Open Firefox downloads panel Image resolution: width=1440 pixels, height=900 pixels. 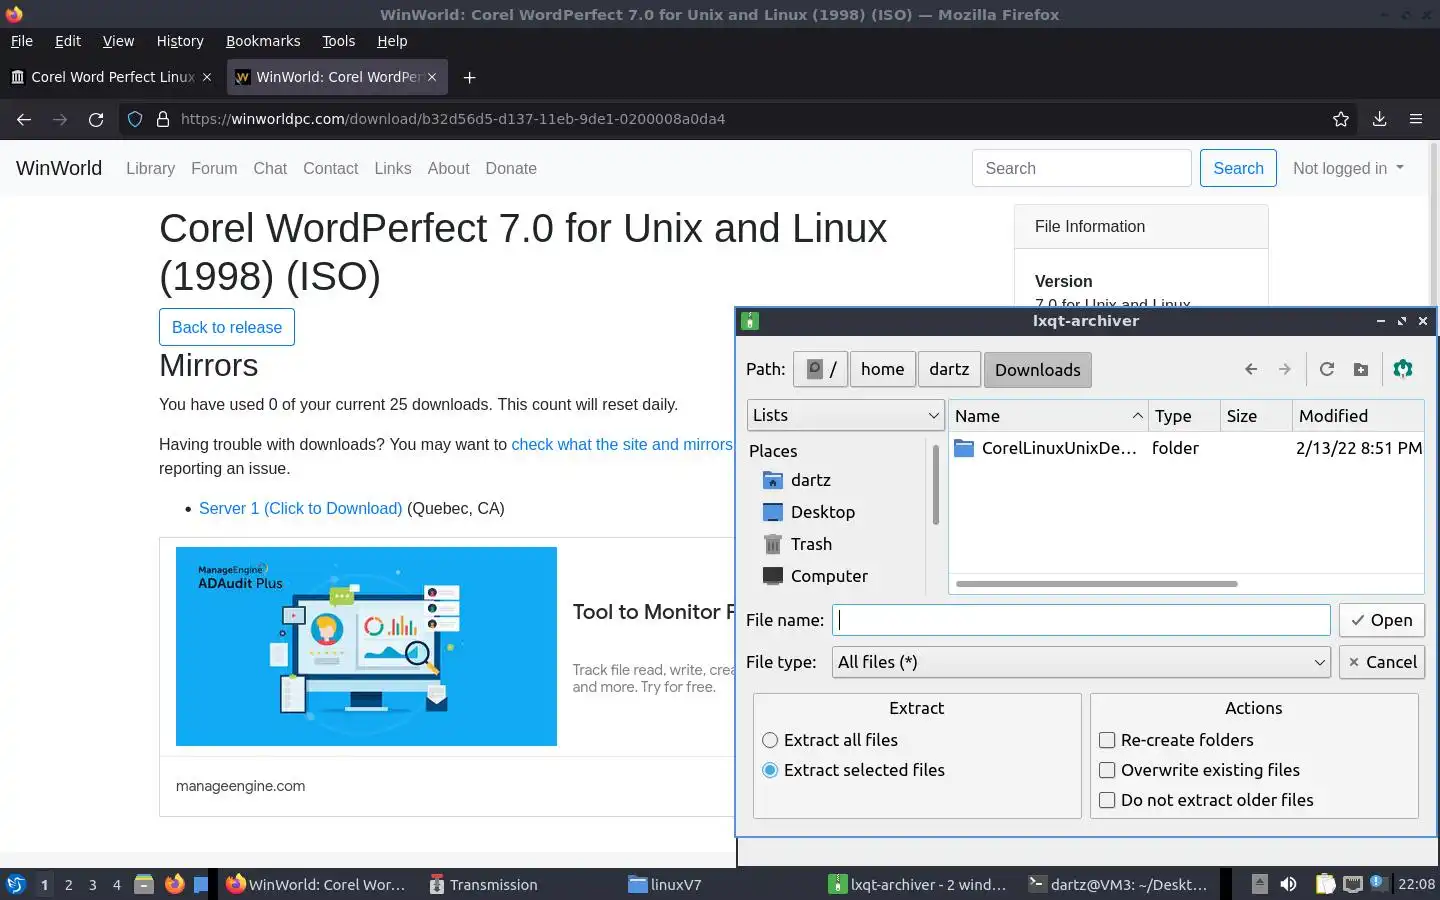(1379, 119)
